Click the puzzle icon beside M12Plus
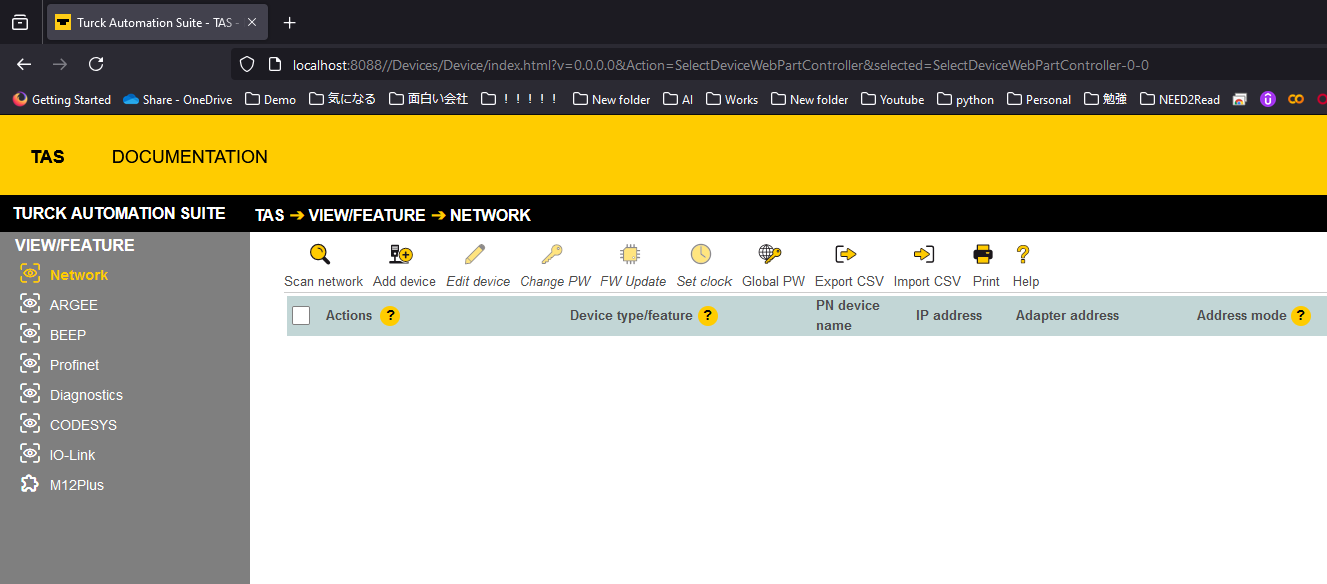 tap(30, 484)
